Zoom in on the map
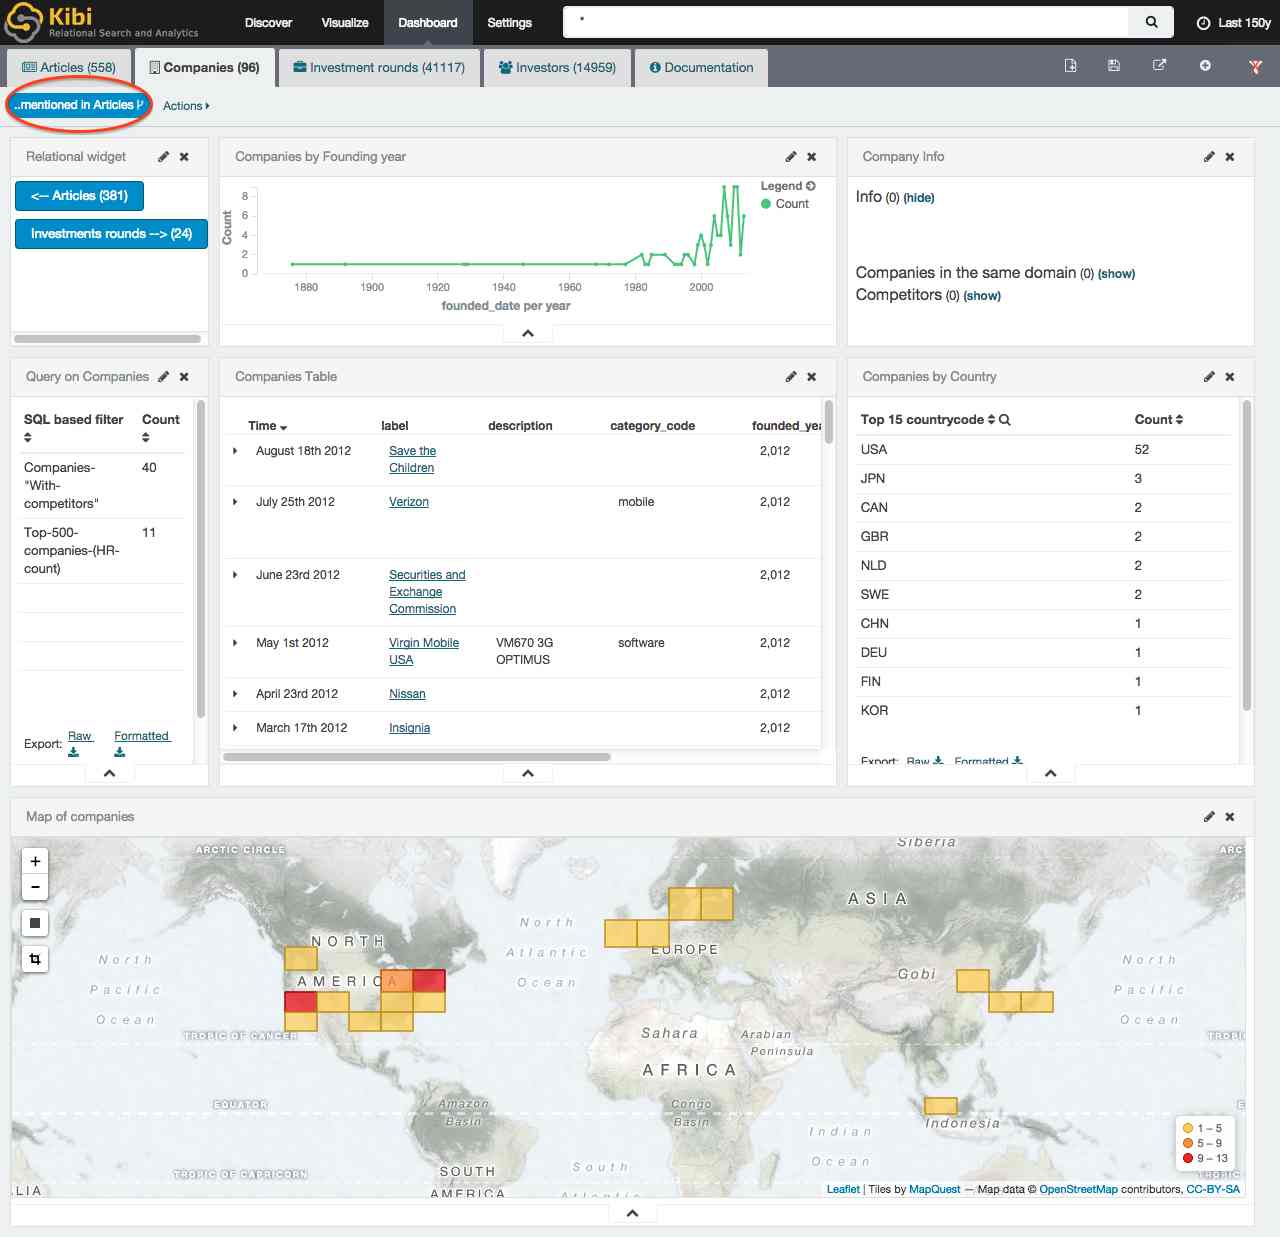The image size is (1280, 1237). coord(35,861)
